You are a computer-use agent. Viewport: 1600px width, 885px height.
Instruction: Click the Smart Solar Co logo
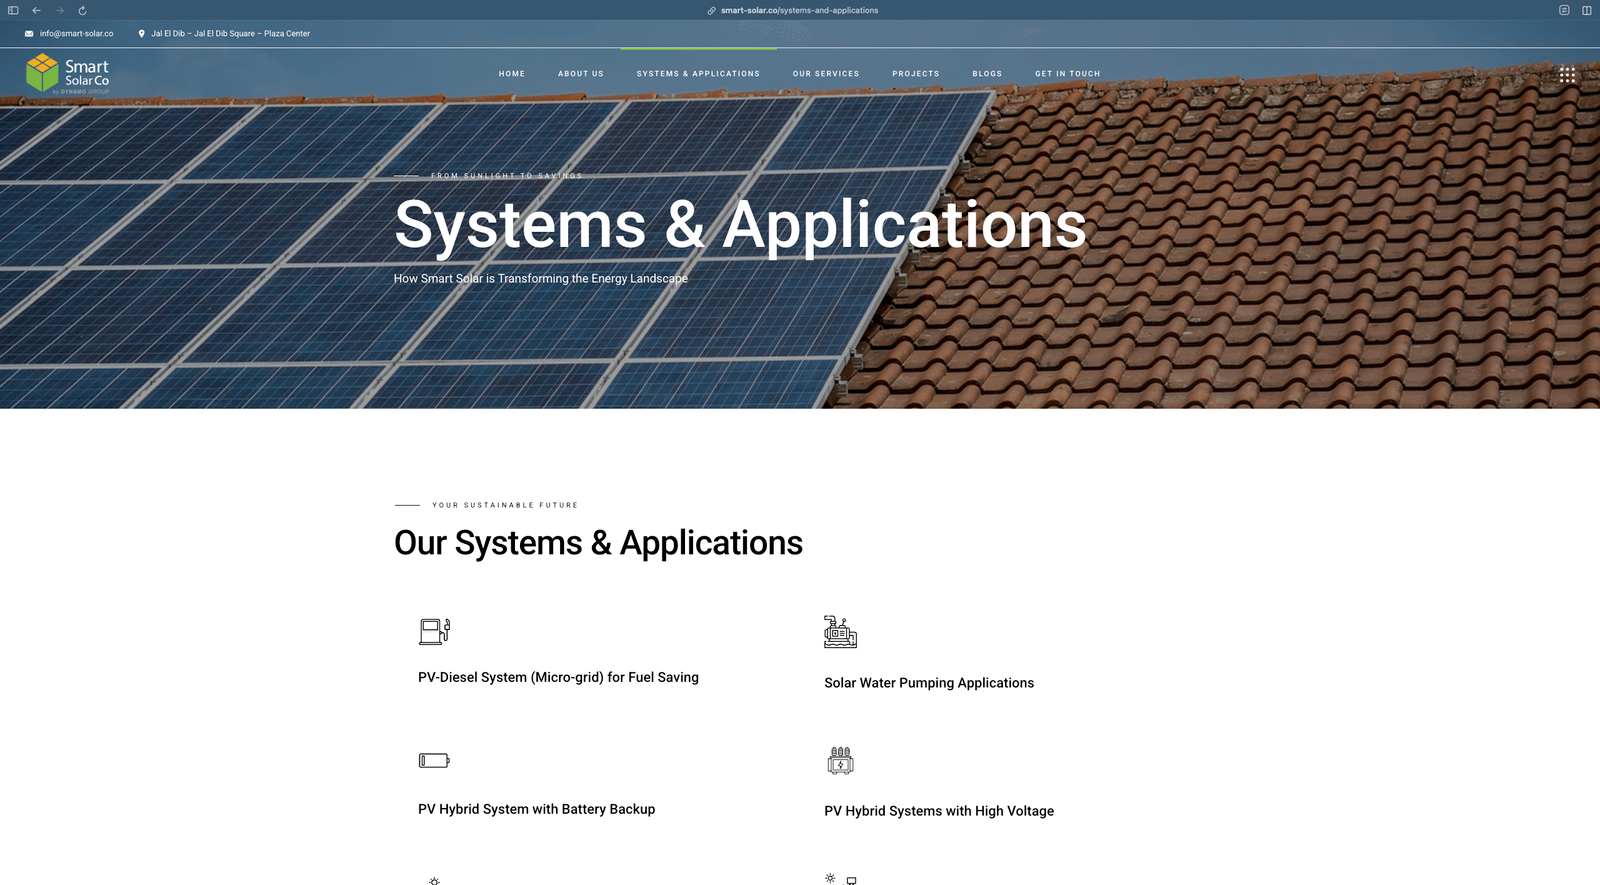67,74
